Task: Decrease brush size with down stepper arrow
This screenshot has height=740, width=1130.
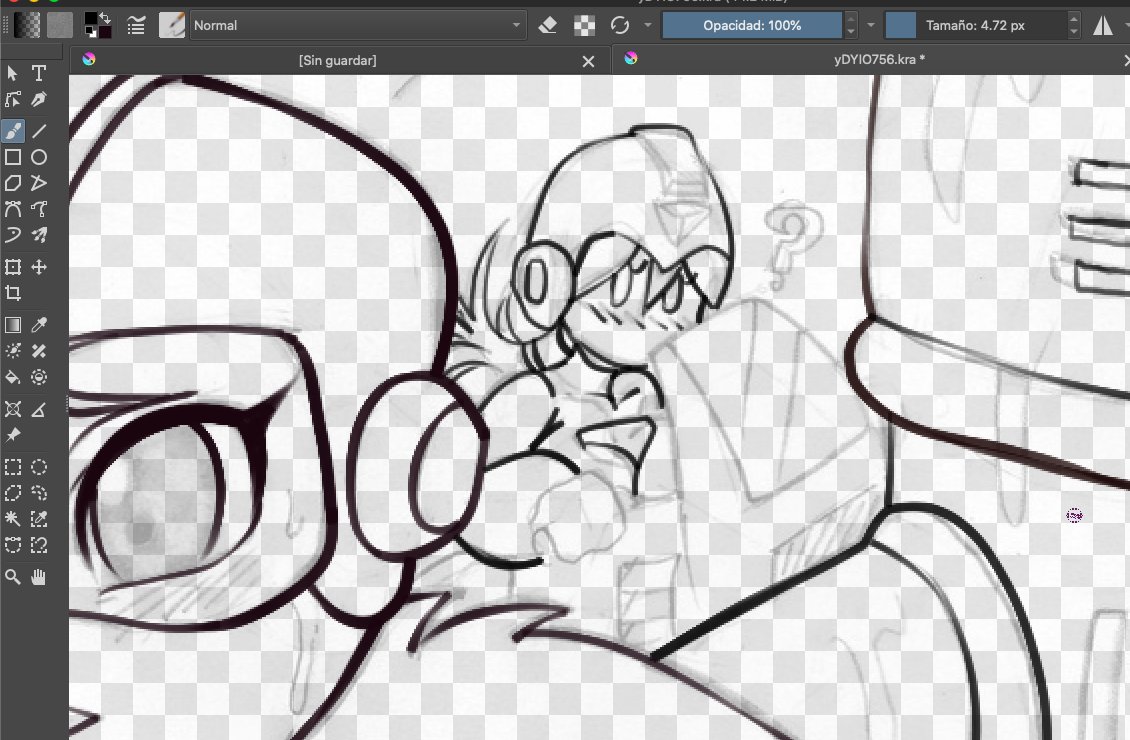Action: pyautogui.click(x=1074, y=32)
